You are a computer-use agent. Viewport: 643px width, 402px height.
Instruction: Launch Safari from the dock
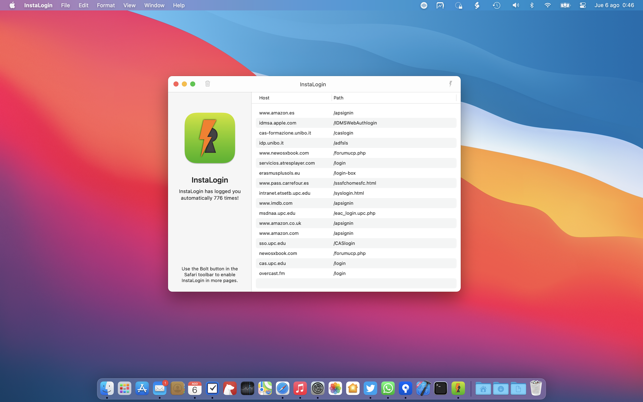[283, 388]
